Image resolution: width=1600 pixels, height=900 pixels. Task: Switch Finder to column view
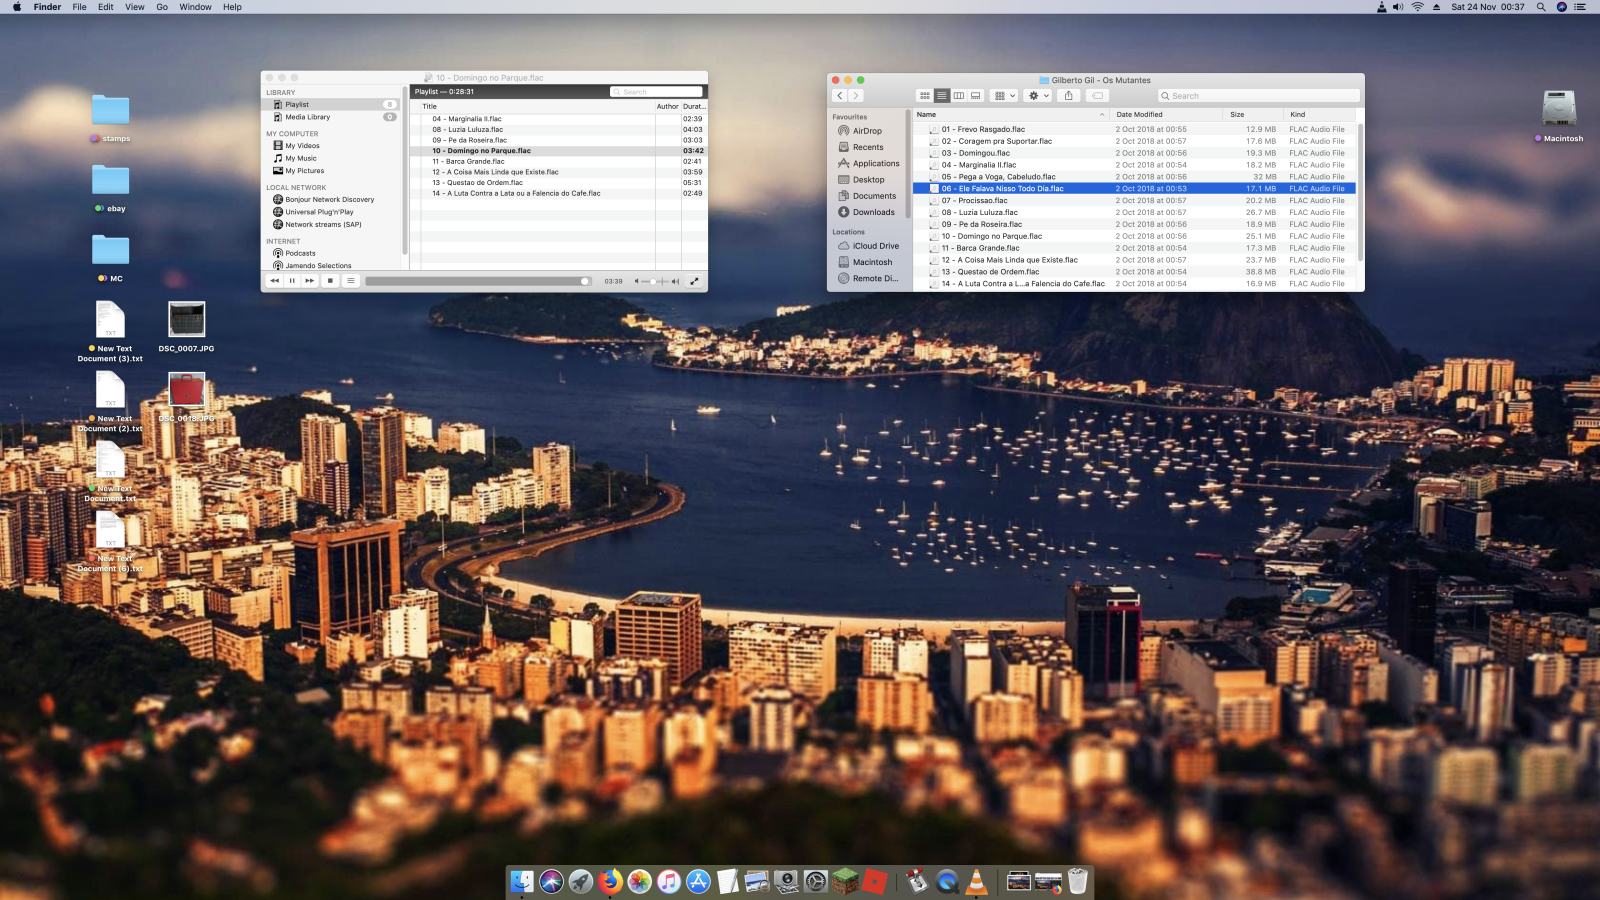pos(959,96)
